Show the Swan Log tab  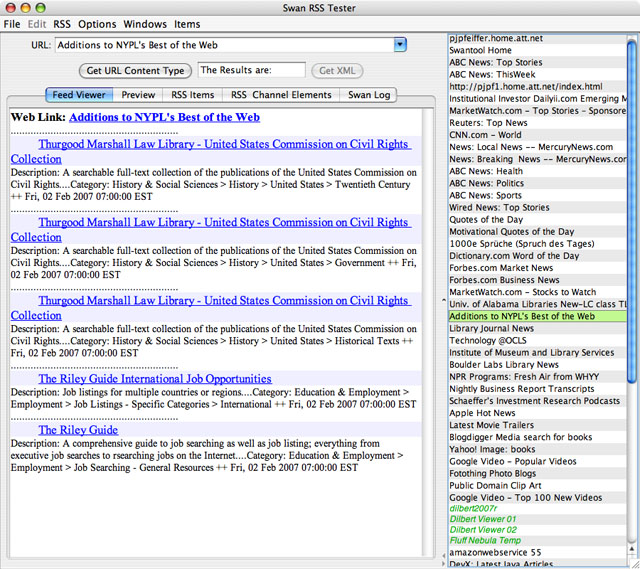[x=370, y=96]
